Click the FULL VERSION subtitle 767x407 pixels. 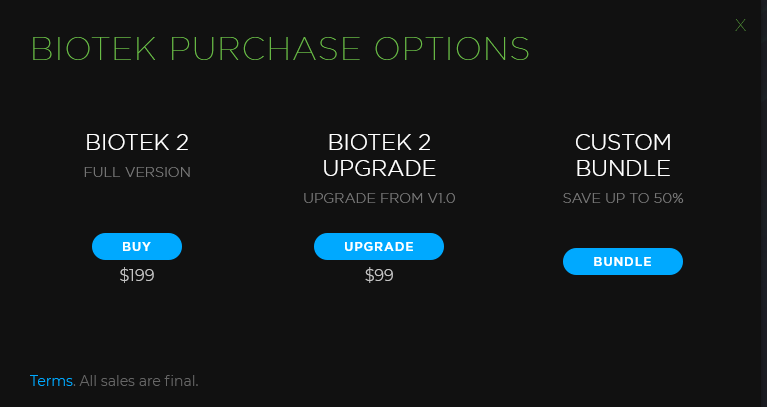coord(137,172)
